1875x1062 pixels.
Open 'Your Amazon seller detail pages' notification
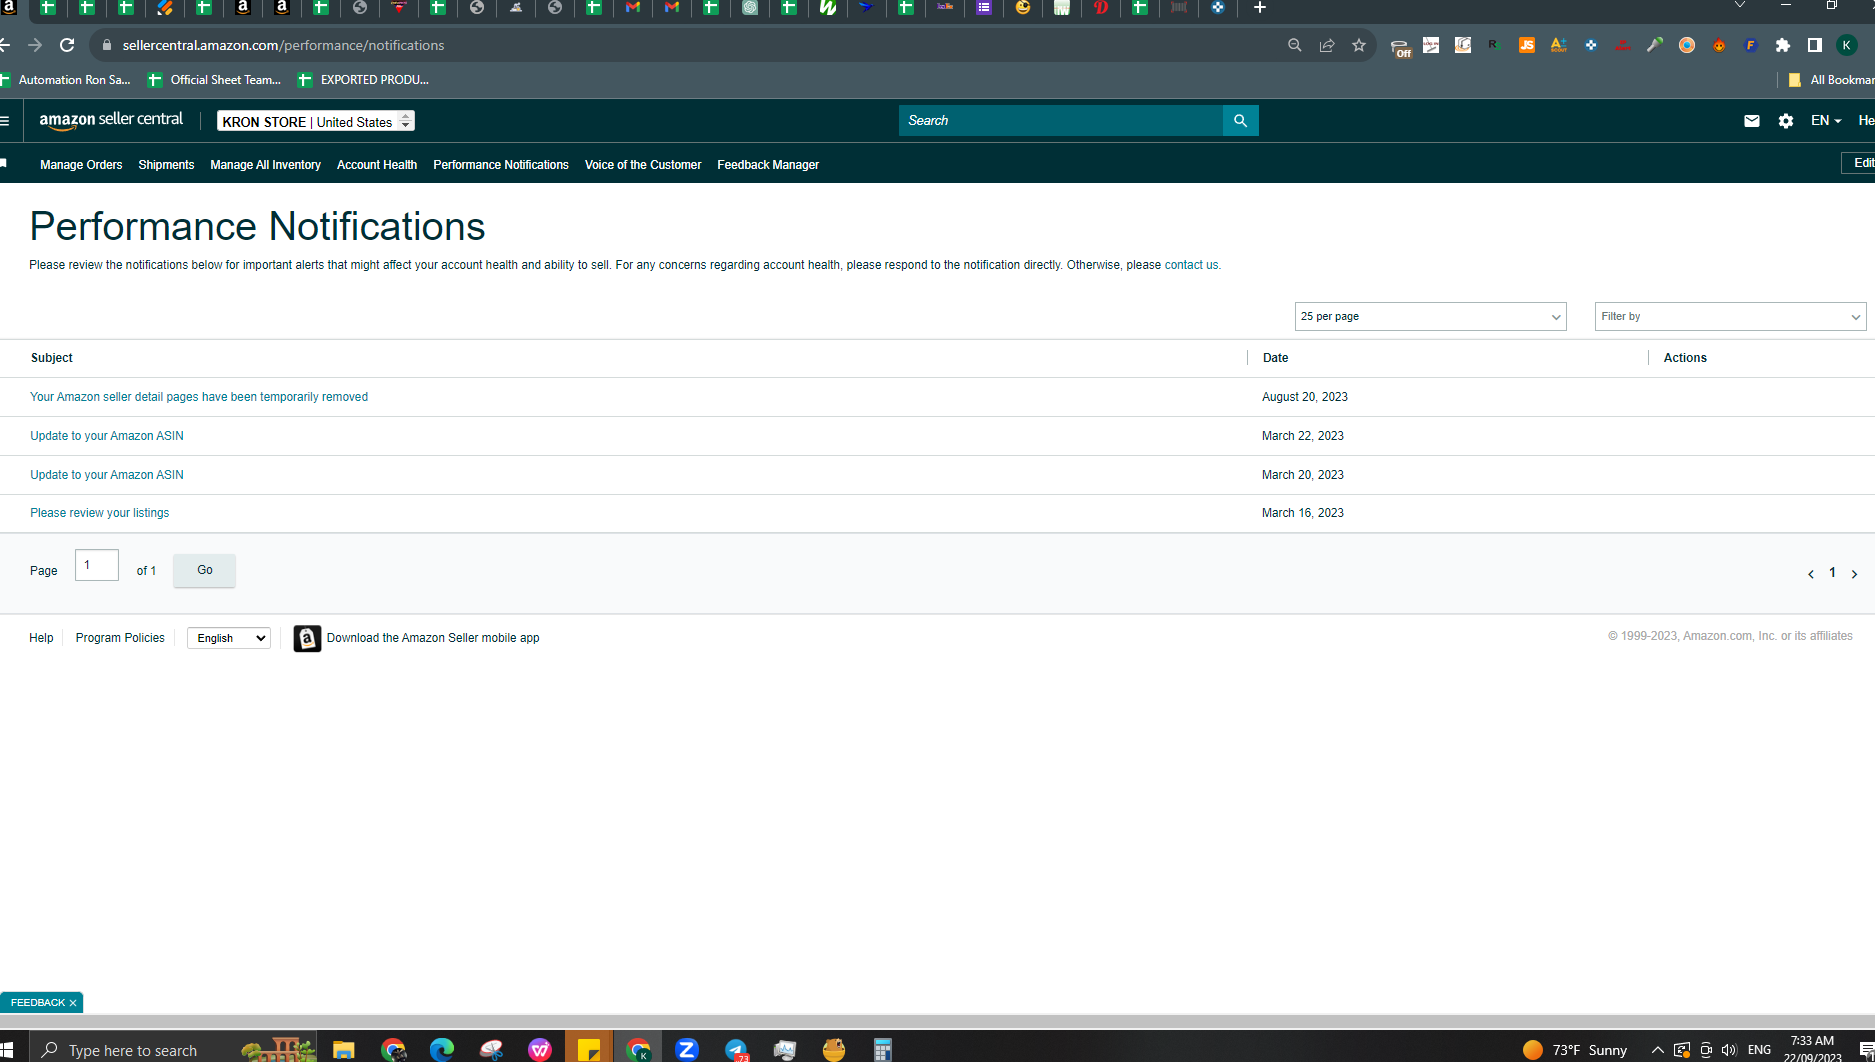pyautogui.click(x=199, y=397)
